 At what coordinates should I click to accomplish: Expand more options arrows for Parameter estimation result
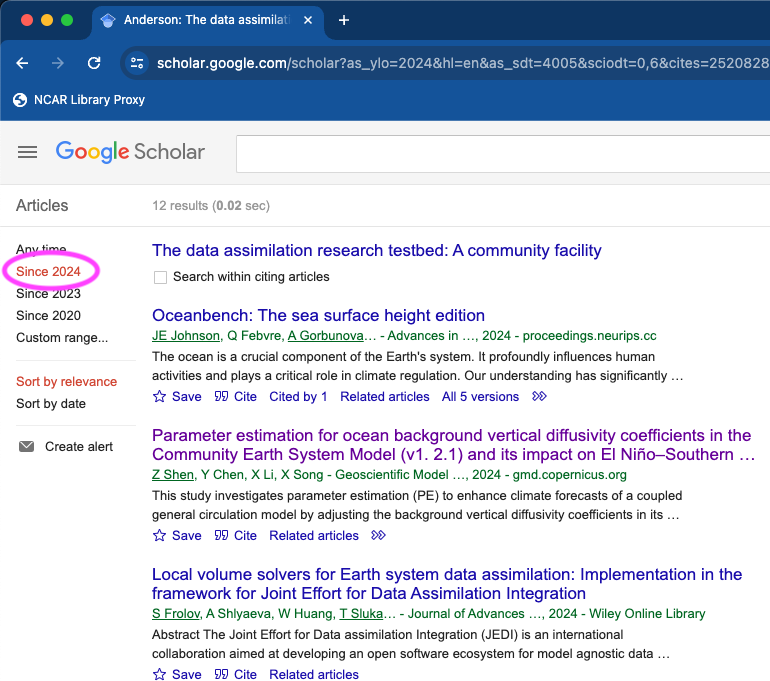pyautogui.click(x=378, y=536)
